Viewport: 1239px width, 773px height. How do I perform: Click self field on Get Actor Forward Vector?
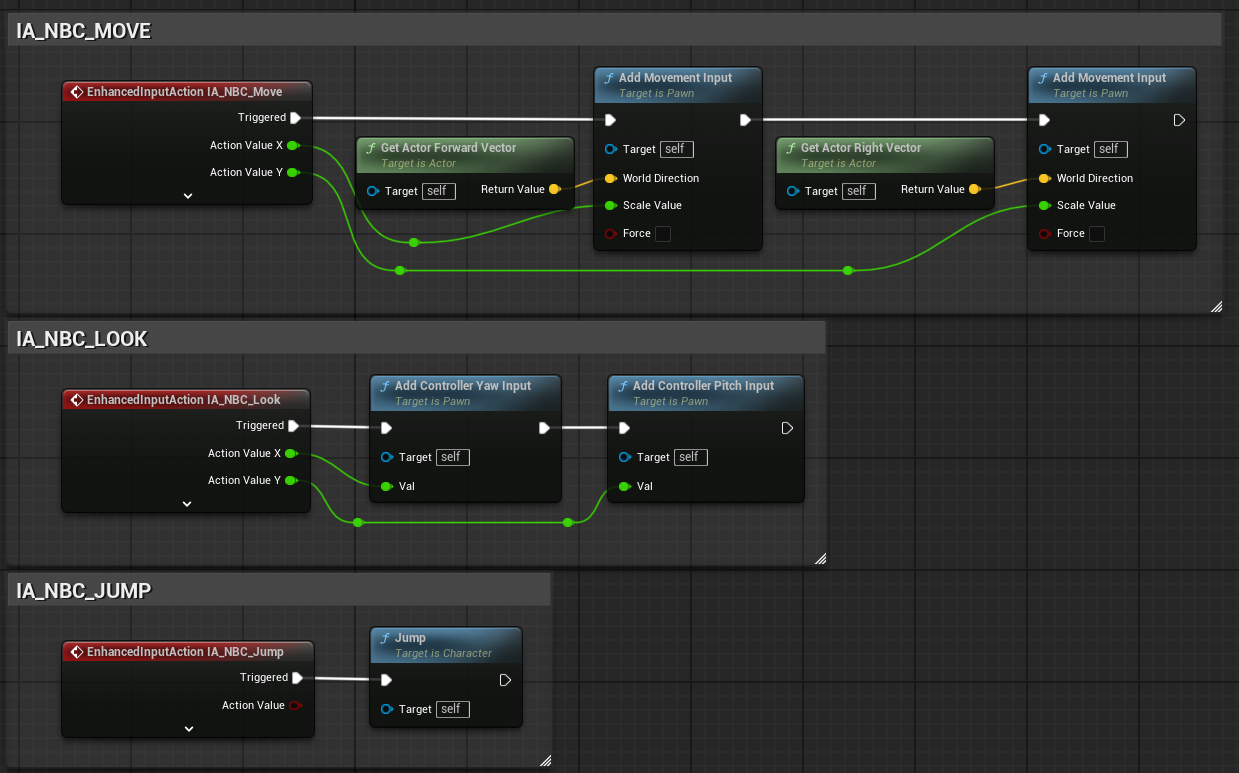click(439, 191)
